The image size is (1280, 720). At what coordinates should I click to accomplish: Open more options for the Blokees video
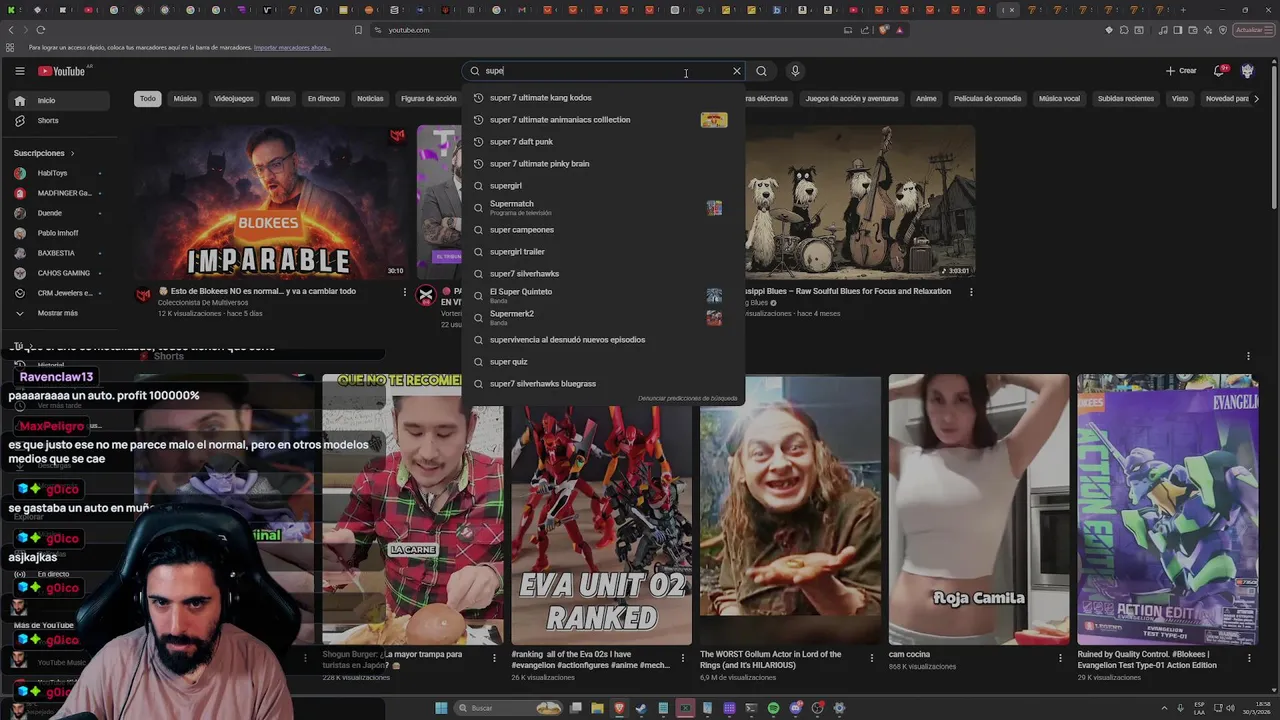405,292
